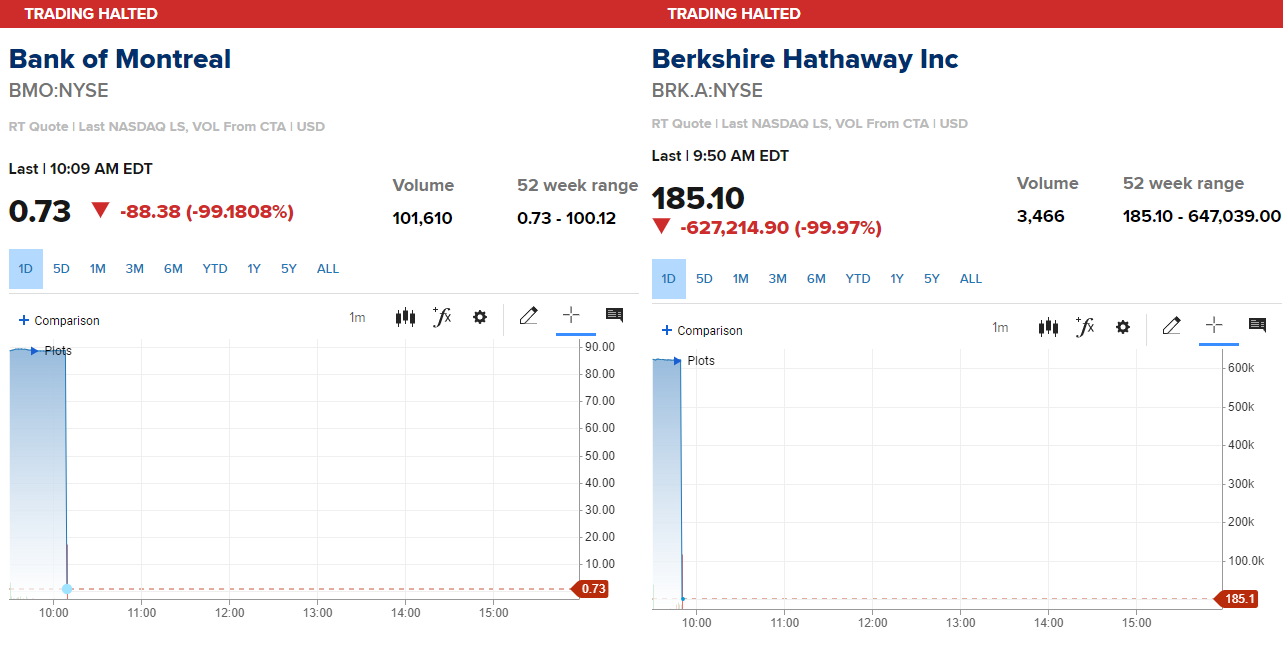
Task: Click the 11:00 label on Bank of Montreal chart
Action: pyautogui.click(x=141, y=613)
